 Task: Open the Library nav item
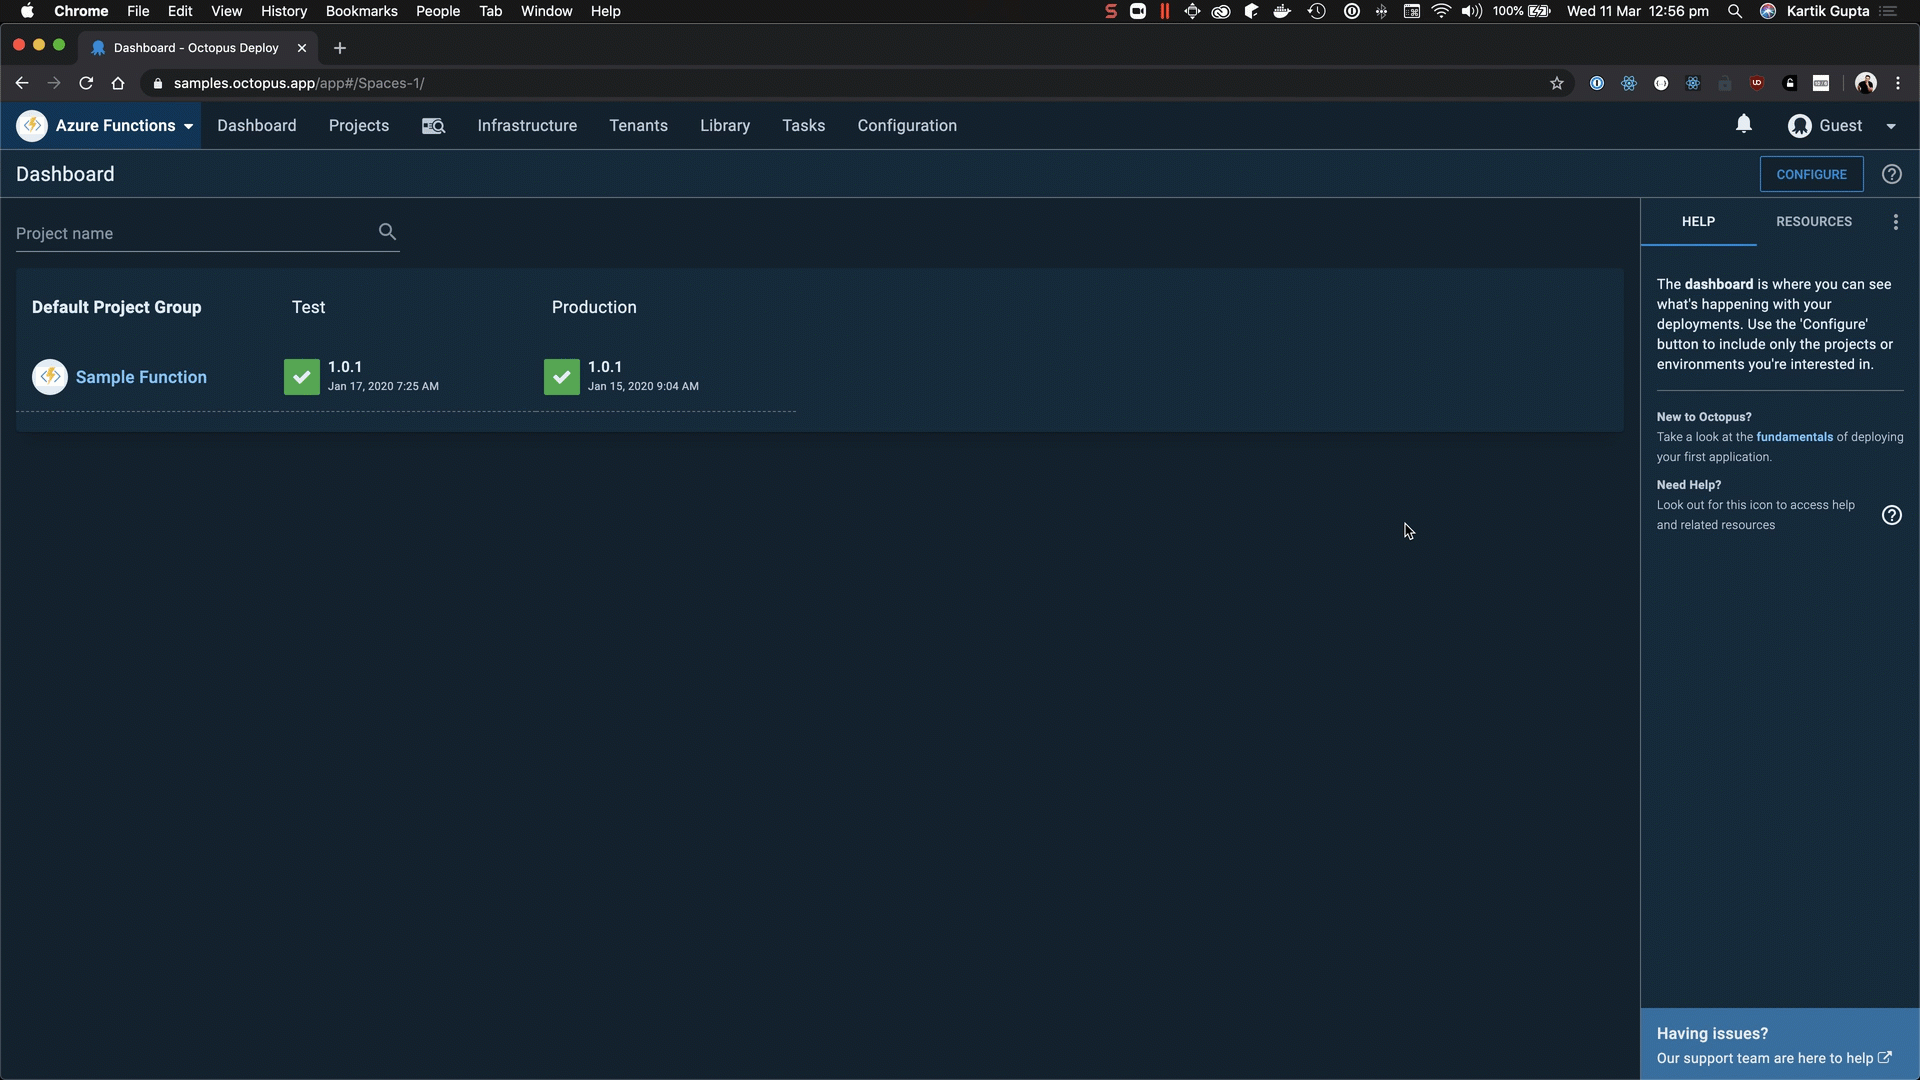[725, 126]
